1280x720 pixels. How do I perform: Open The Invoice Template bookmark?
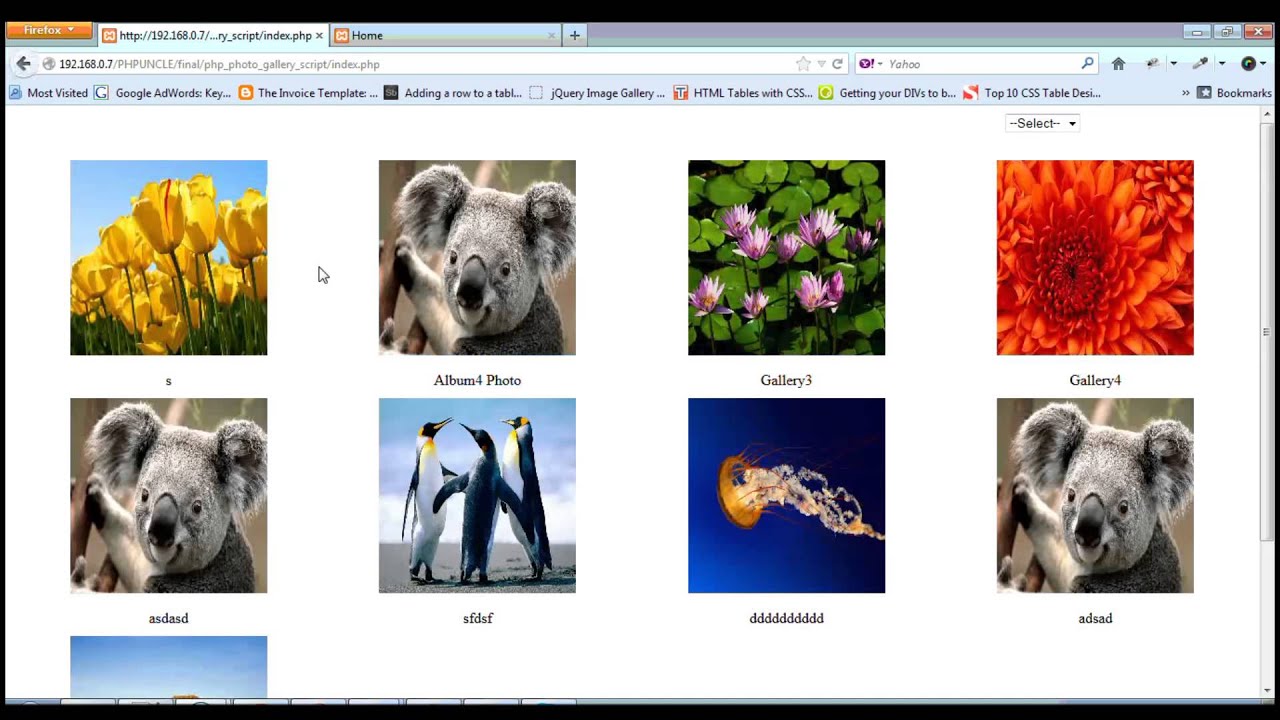pos(308,93)
